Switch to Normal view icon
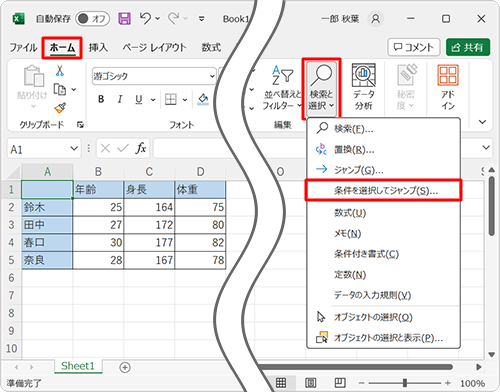This screenshot has width=500, height=392. pos(281,383)
